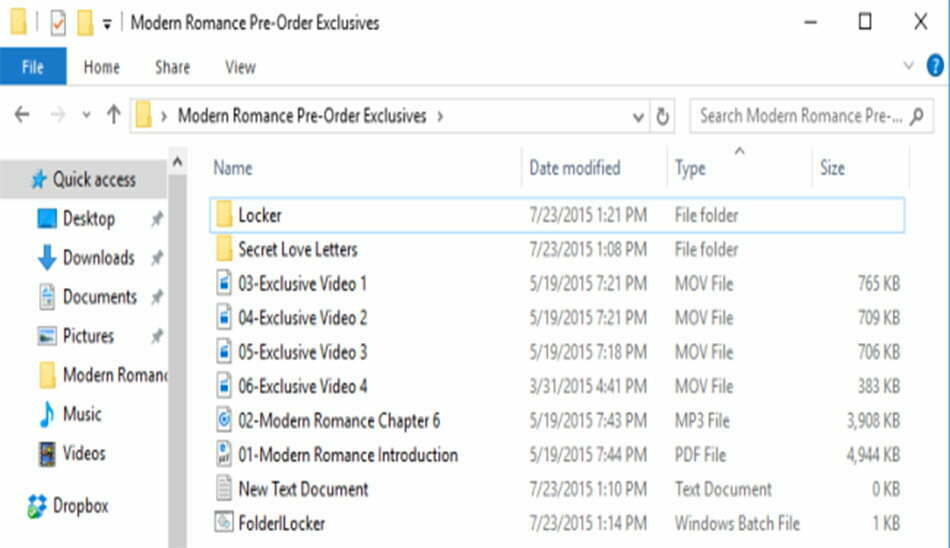The image size is (950, 548).
Task: Open Customize Quick Access Toolbar dropdown
Action: [x=107, y=25]
